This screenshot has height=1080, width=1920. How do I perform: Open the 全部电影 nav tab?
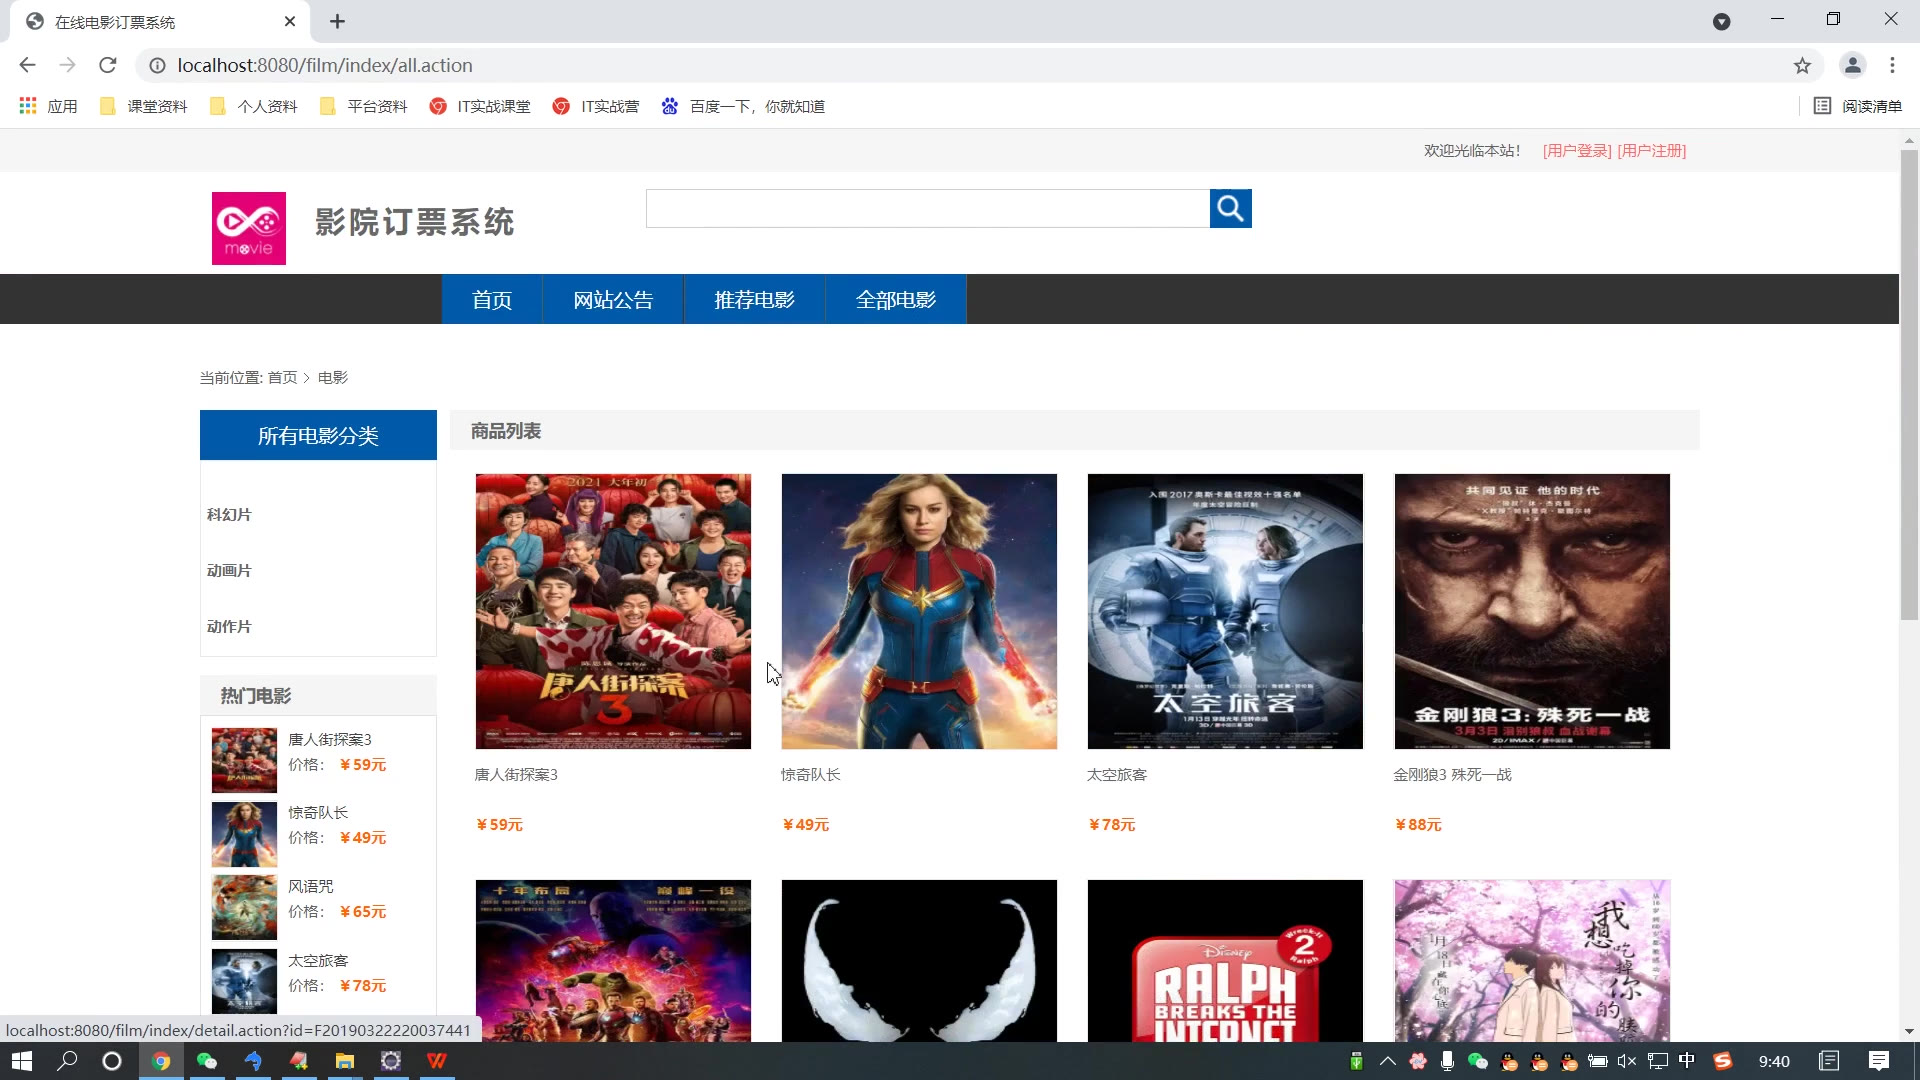(896, 299)
